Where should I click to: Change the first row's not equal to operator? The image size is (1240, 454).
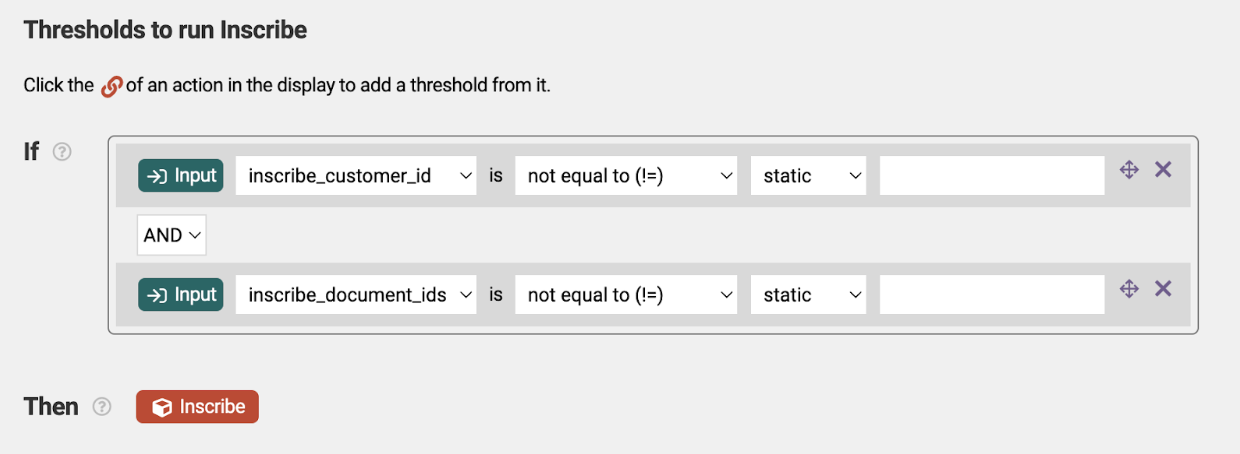[x=626, y=175]
